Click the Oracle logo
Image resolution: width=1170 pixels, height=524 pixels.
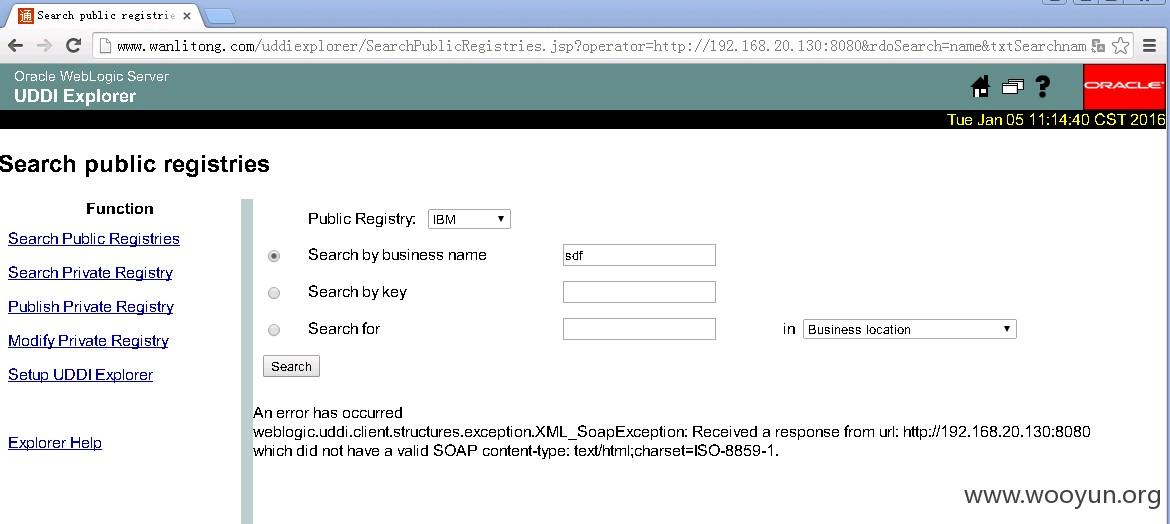point(1124,86)
